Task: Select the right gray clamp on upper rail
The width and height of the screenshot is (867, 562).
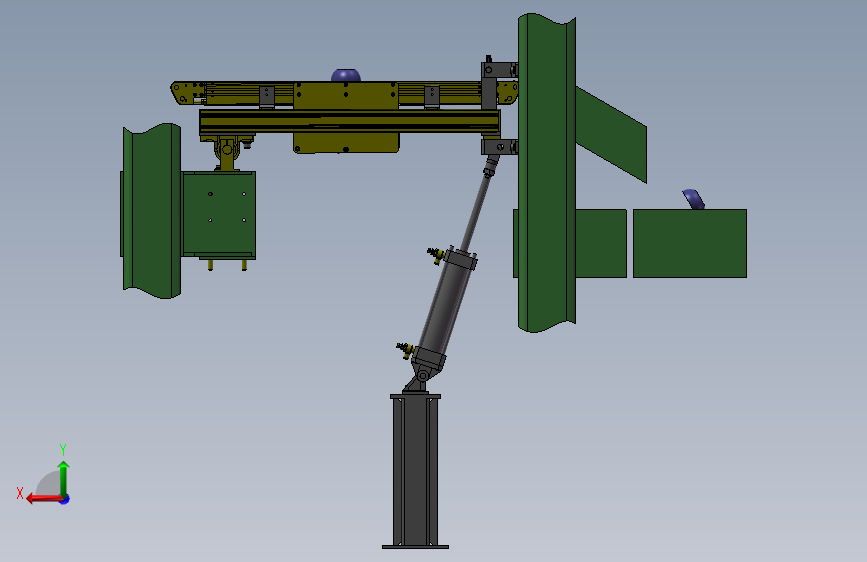Action: (432, 97)
